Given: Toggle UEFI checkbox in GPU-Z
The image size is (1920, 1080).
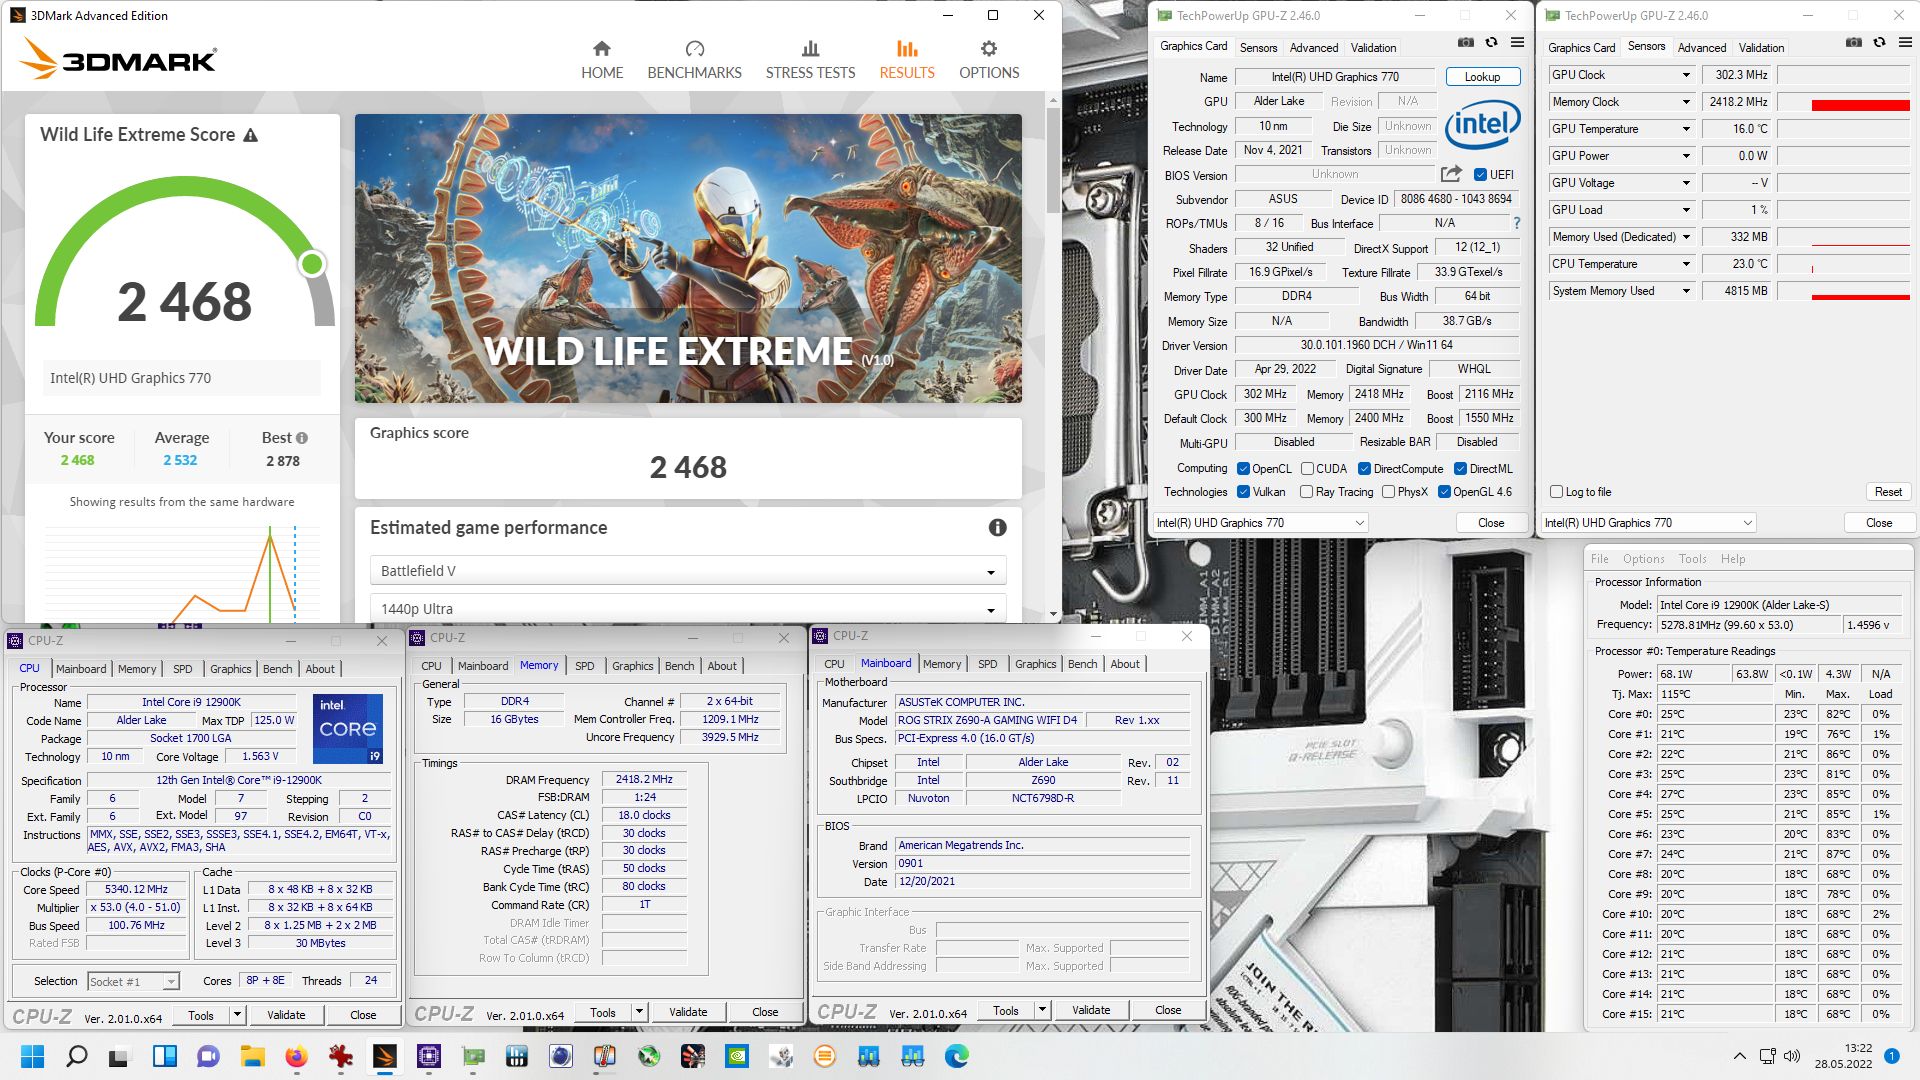Looking at the screenshot, I should (x=1480, y=175).
